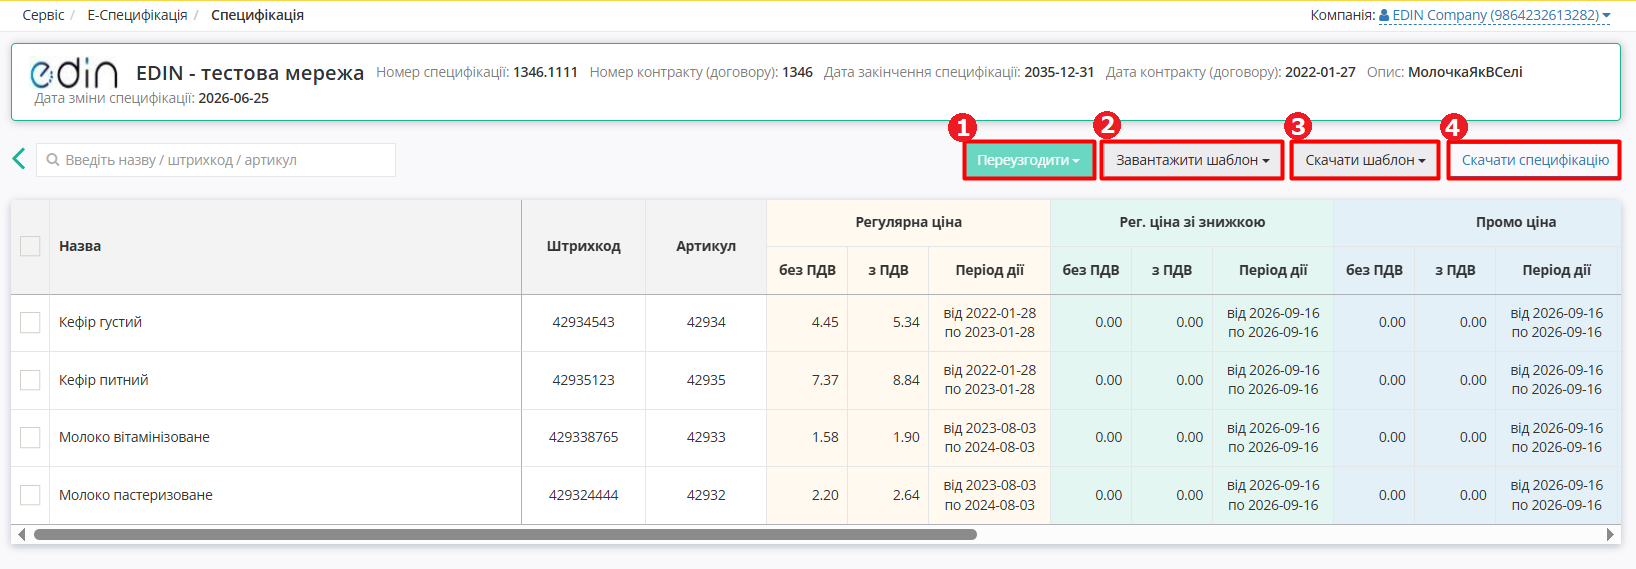1636x569 pixels.
Task: Click the horizontal scrollbar left arrow
Action: click(21, 534)
